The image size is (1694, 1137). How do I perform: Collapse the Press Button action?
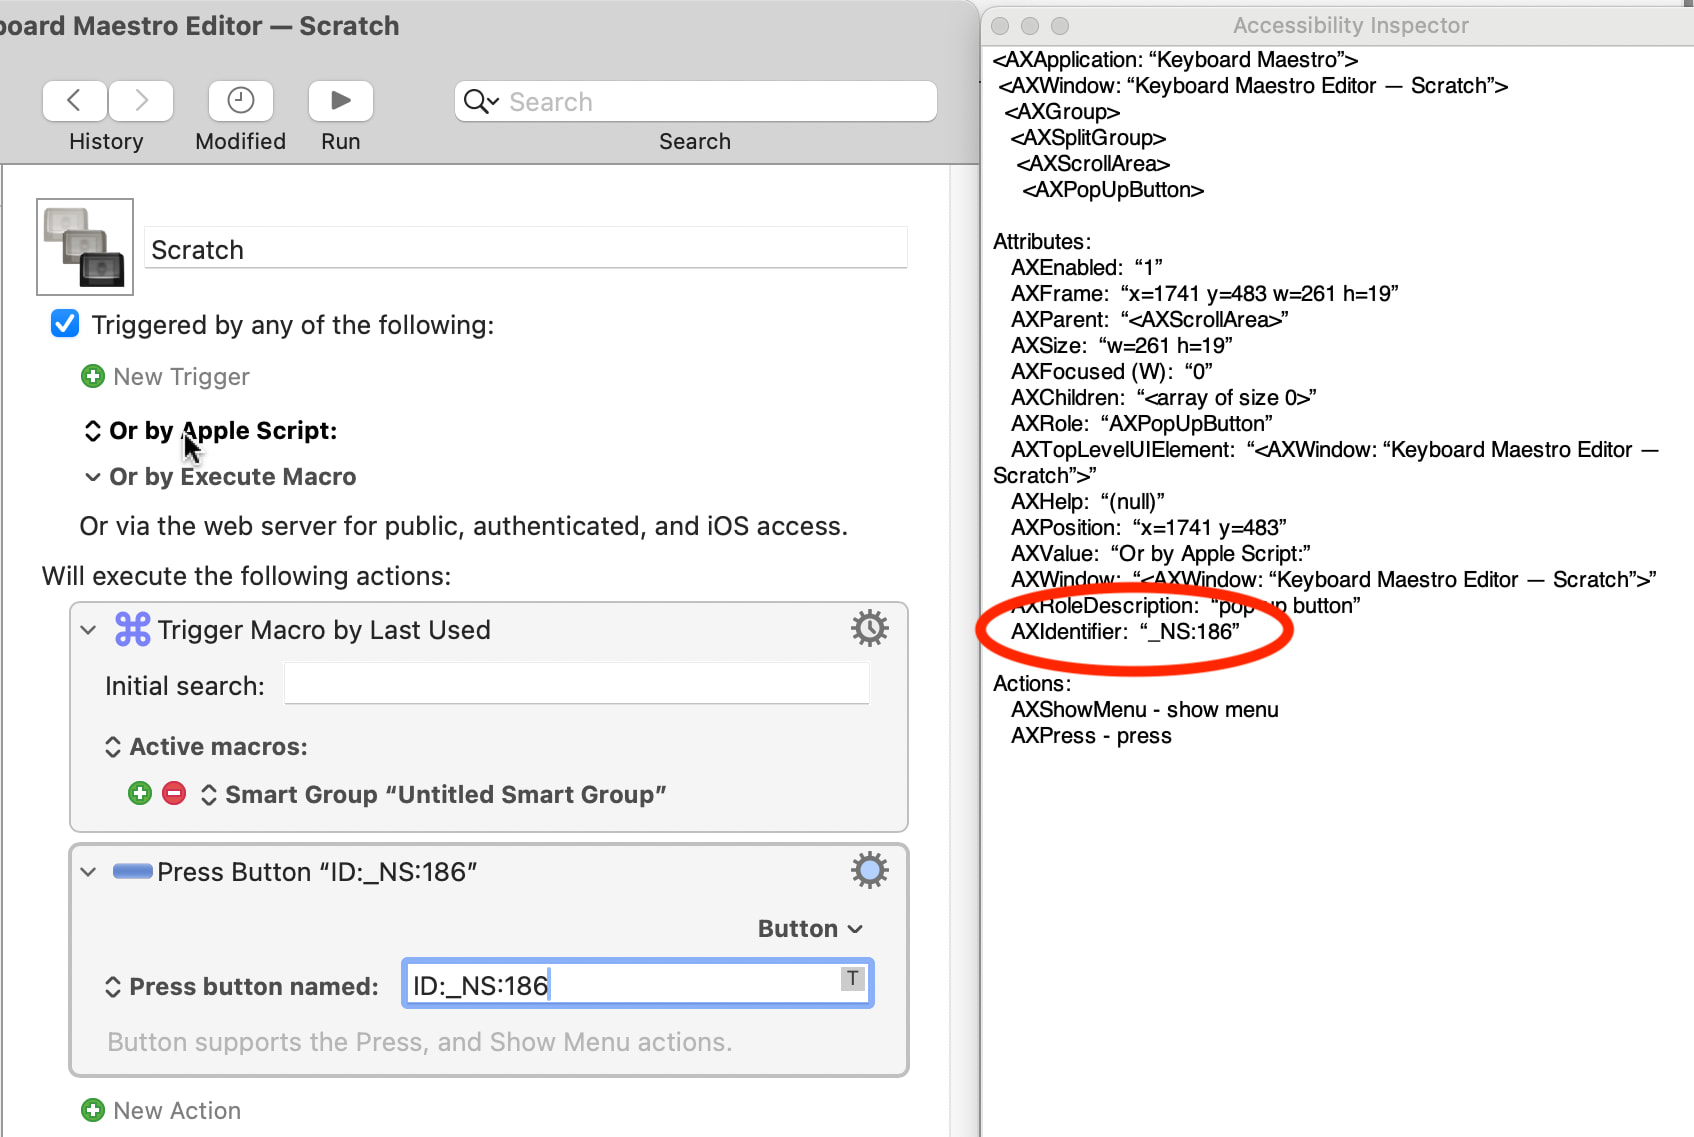tap(88, 872)
